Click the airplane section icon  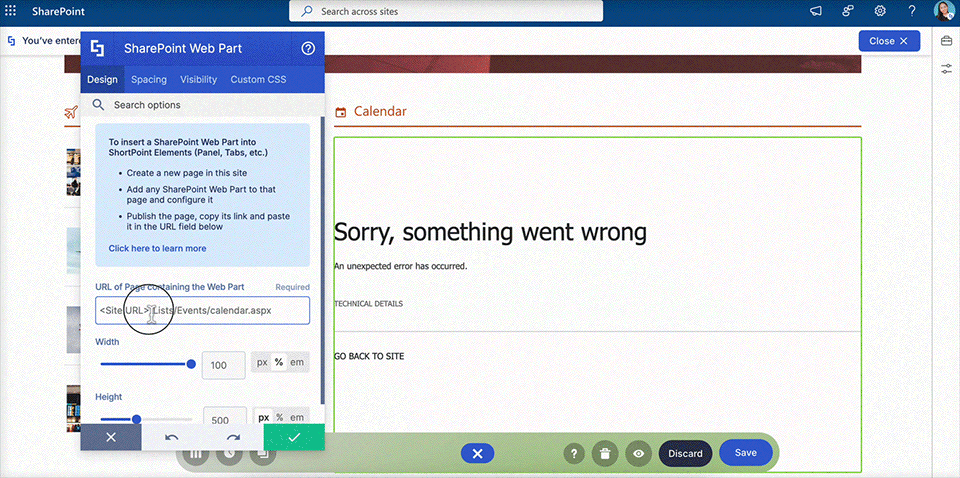72,112
